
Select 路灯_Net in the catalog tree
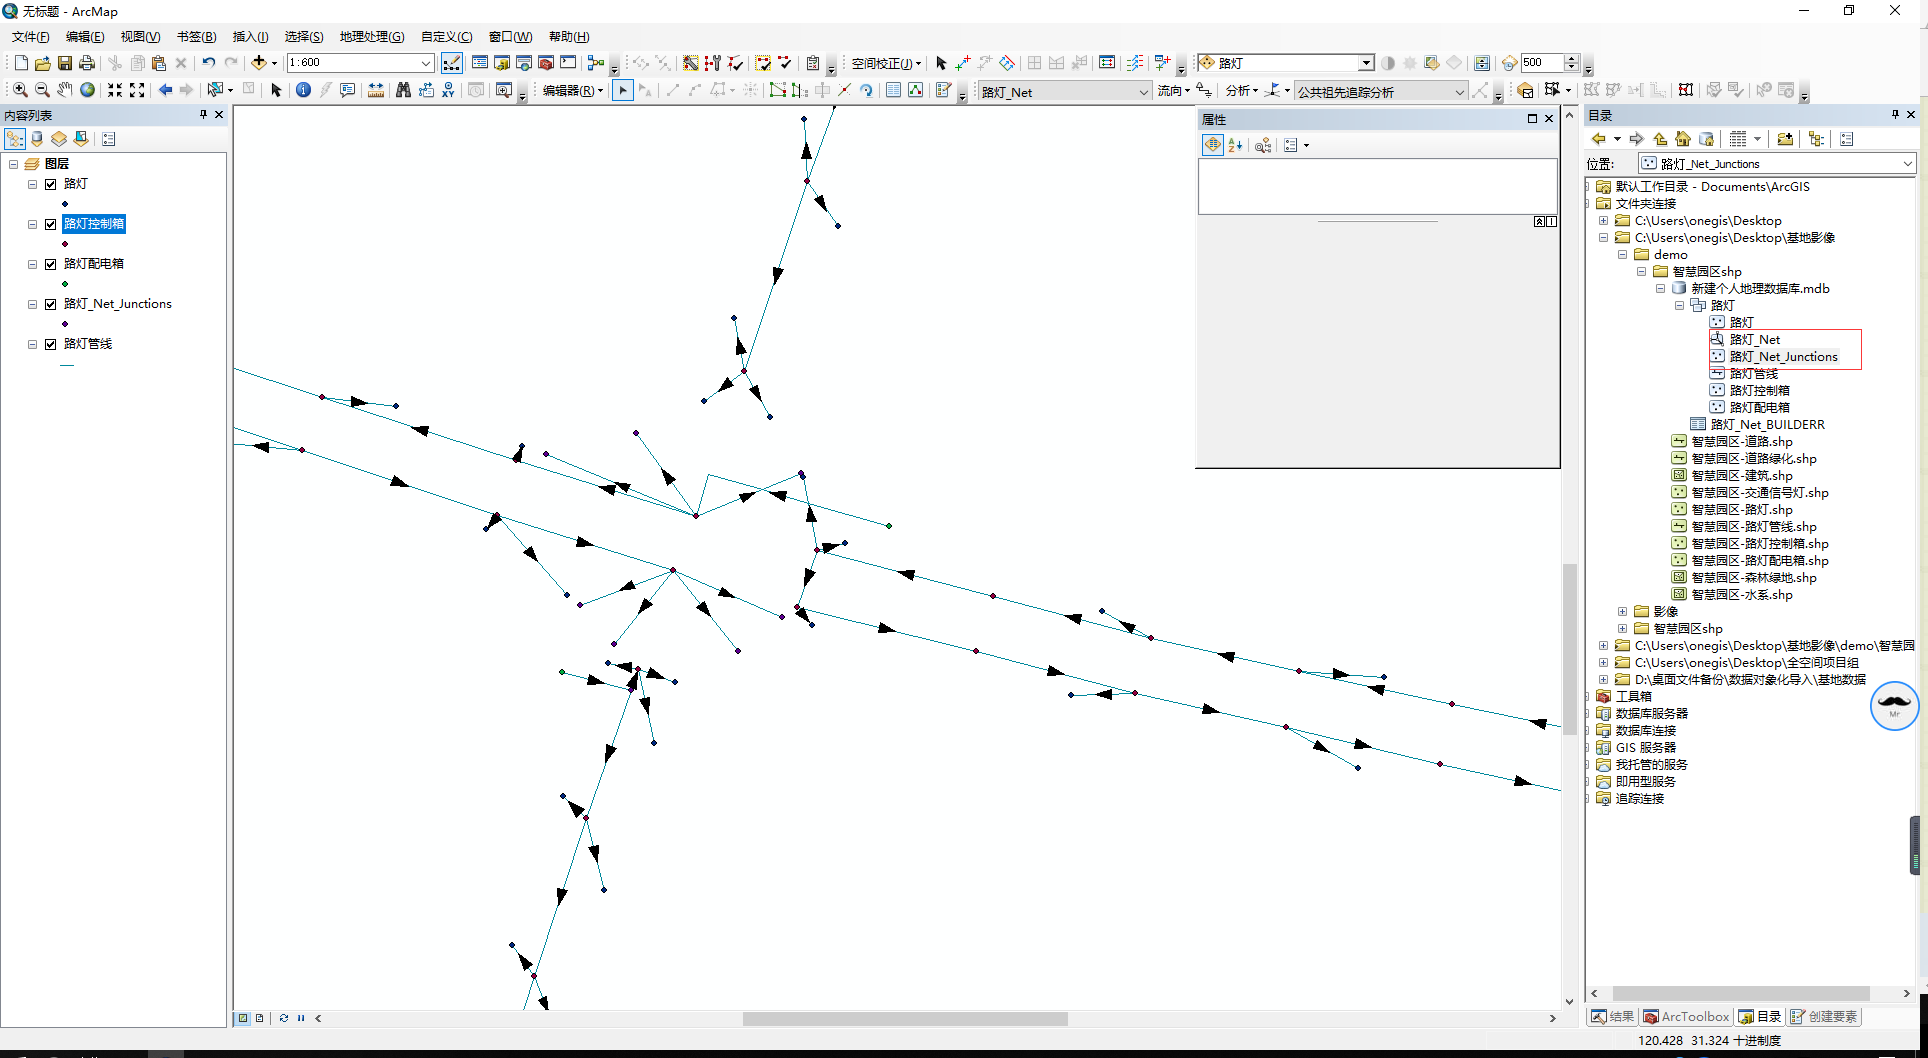click(1755, 340)
